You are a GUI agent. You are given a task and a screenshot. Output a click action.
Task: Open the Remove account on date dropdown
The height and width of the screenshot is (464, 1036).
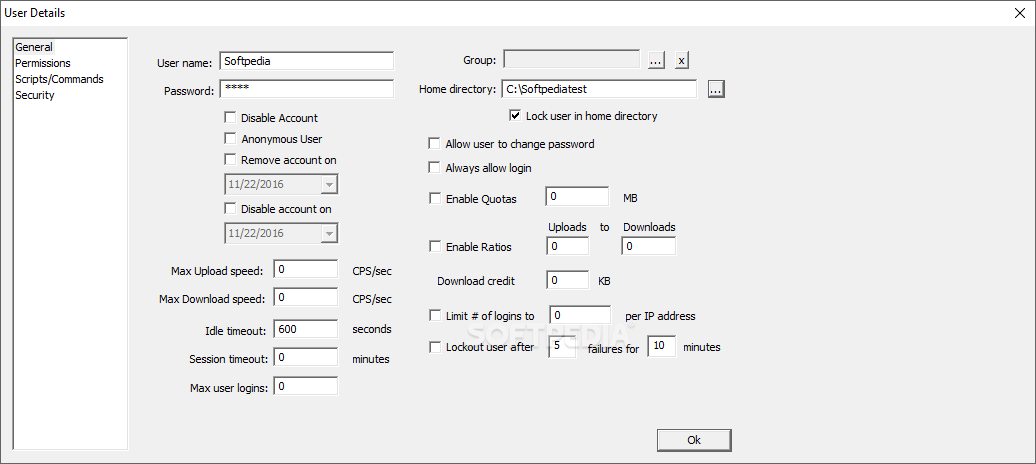click(329, 185)
